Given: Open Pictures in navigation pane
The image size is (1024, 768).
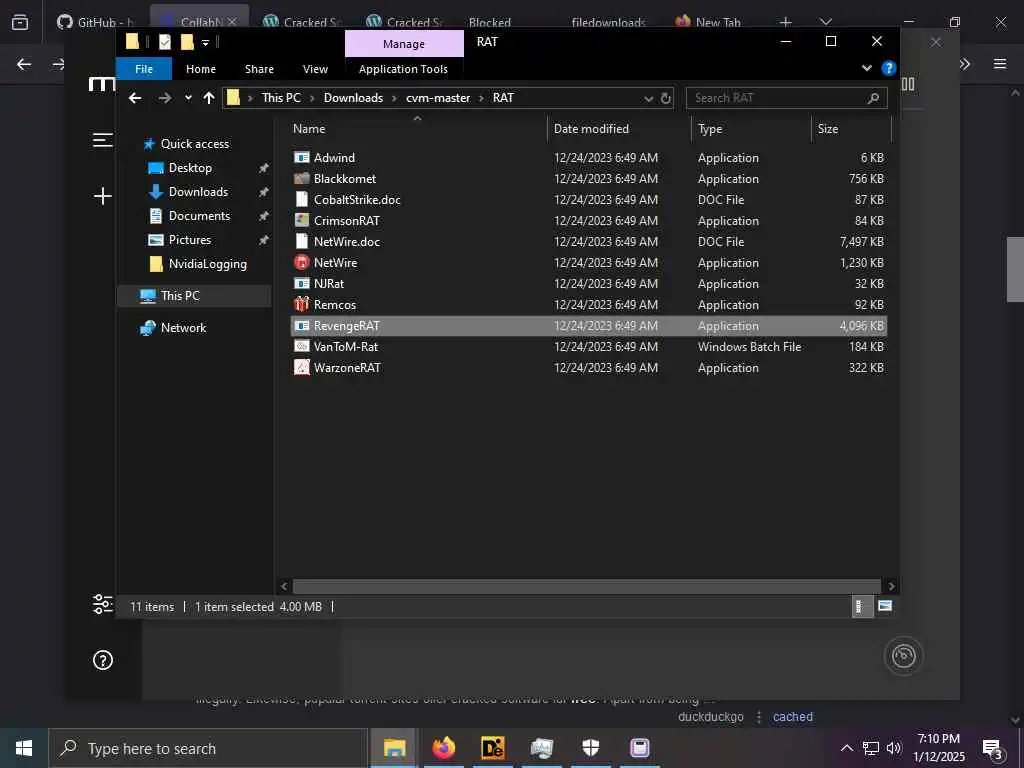Looking at the screenshot, I should click(189, 240).
